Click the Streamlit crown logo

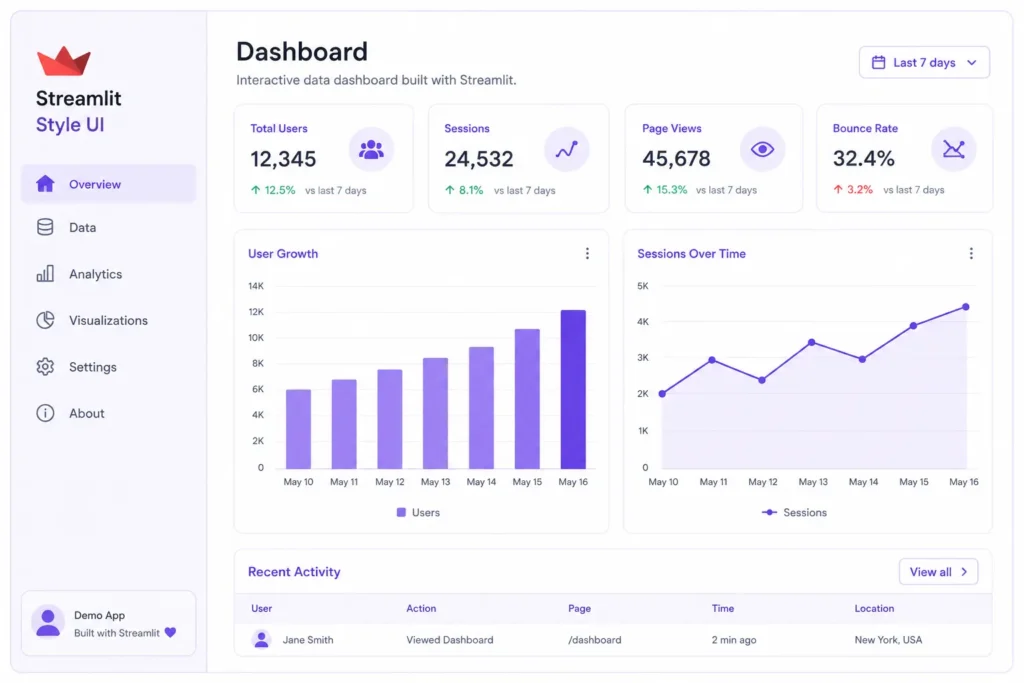[63, 61]
